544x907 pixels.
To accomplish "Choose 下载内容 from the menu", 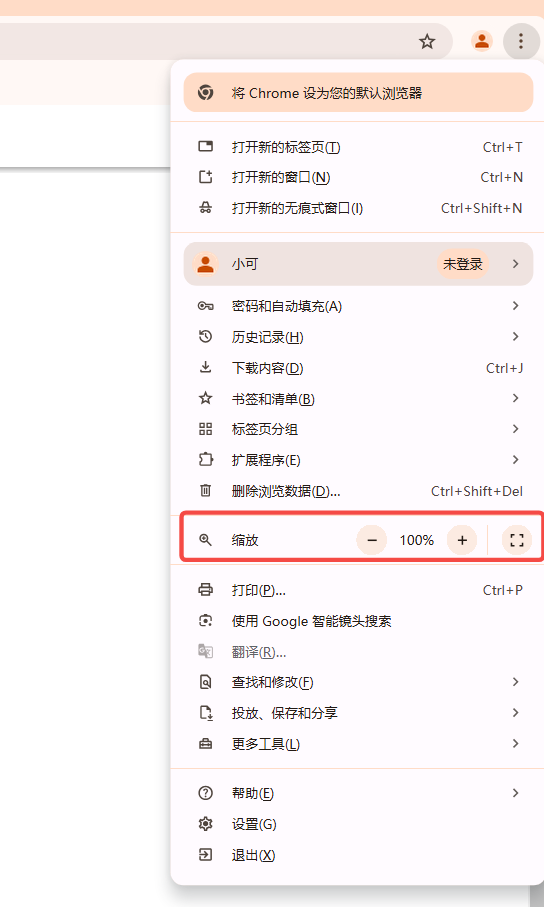I will pyautogui.click(x=358, y=368).
